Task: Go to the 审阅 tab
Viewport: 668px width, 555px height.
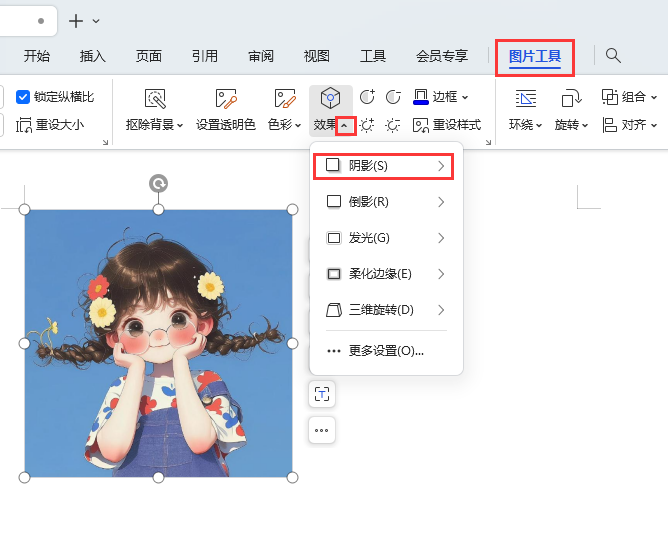Action: pyautogui.click(x=261, y=56)
